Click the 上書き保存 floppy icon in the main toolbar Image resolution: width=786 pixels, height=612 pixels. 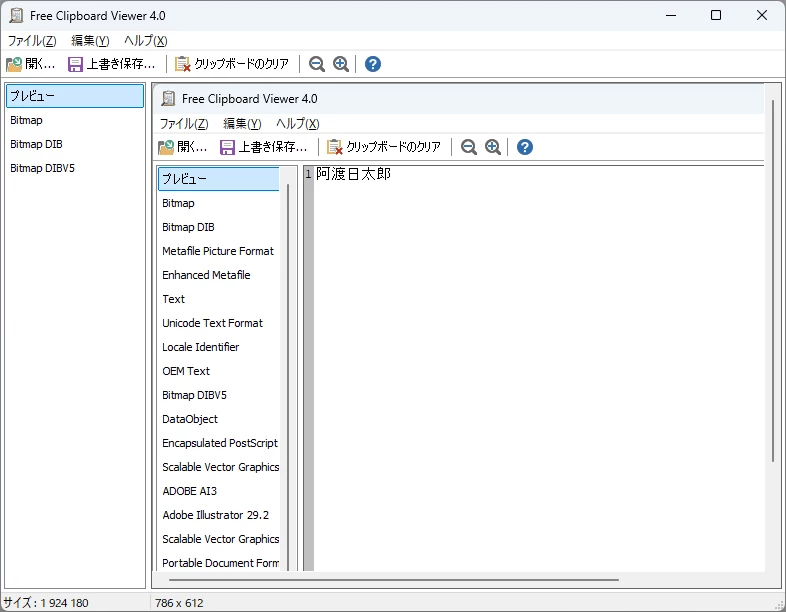coord(75,64)
